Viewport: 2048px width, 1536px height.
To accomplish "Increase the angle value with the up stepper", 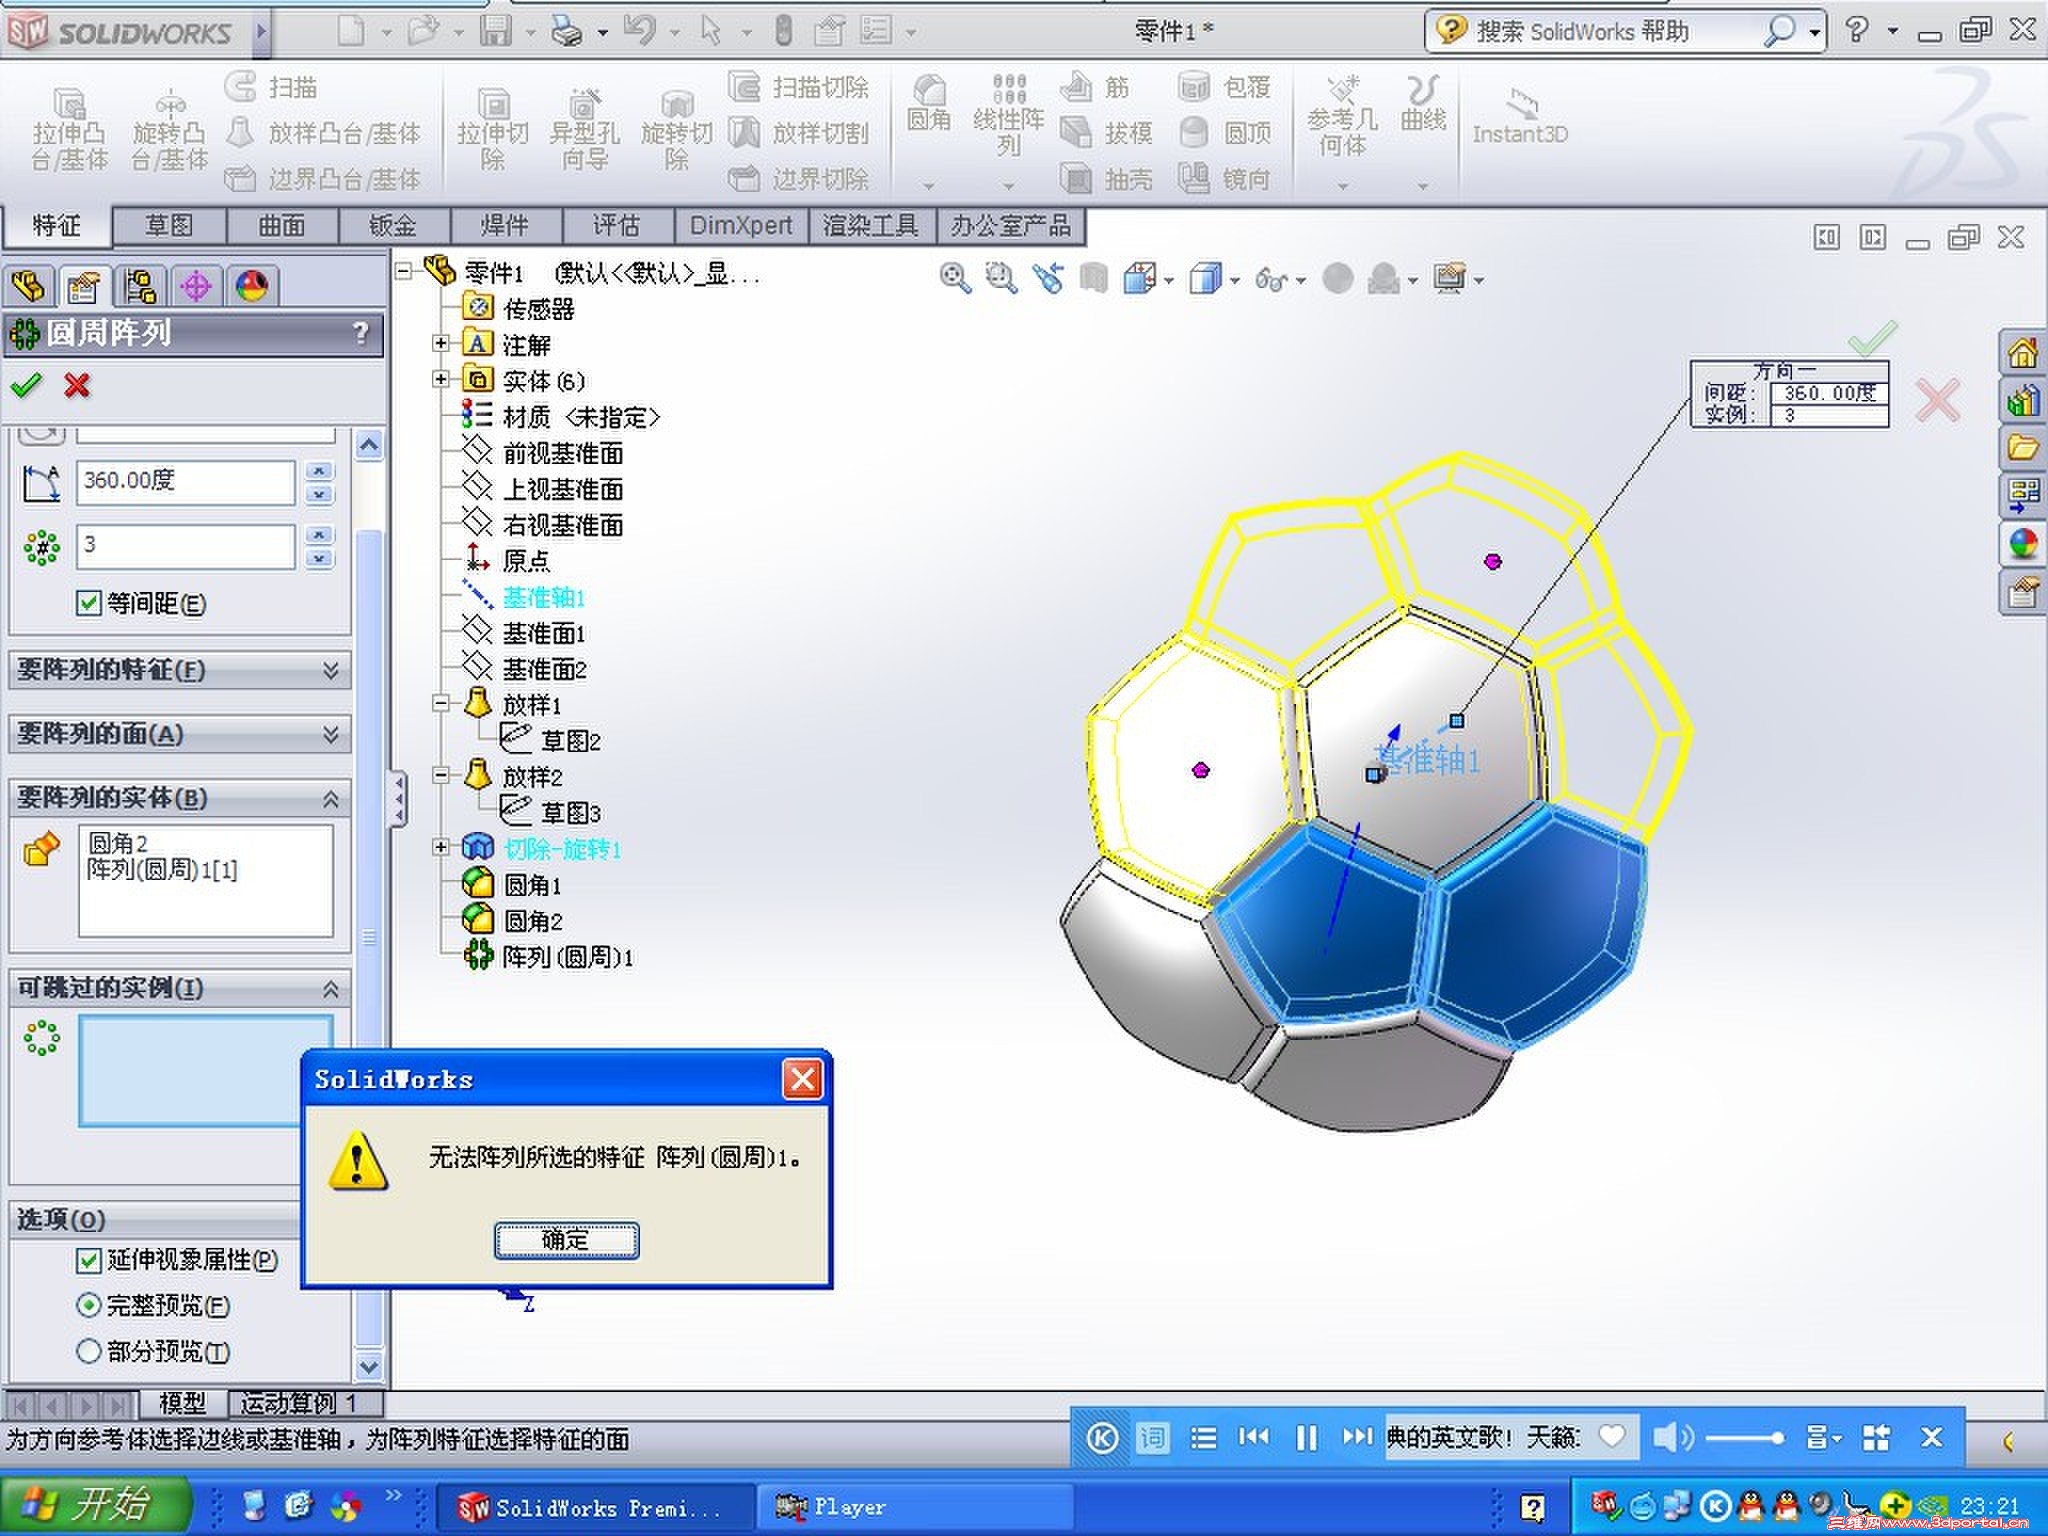I will pos(318,470).
